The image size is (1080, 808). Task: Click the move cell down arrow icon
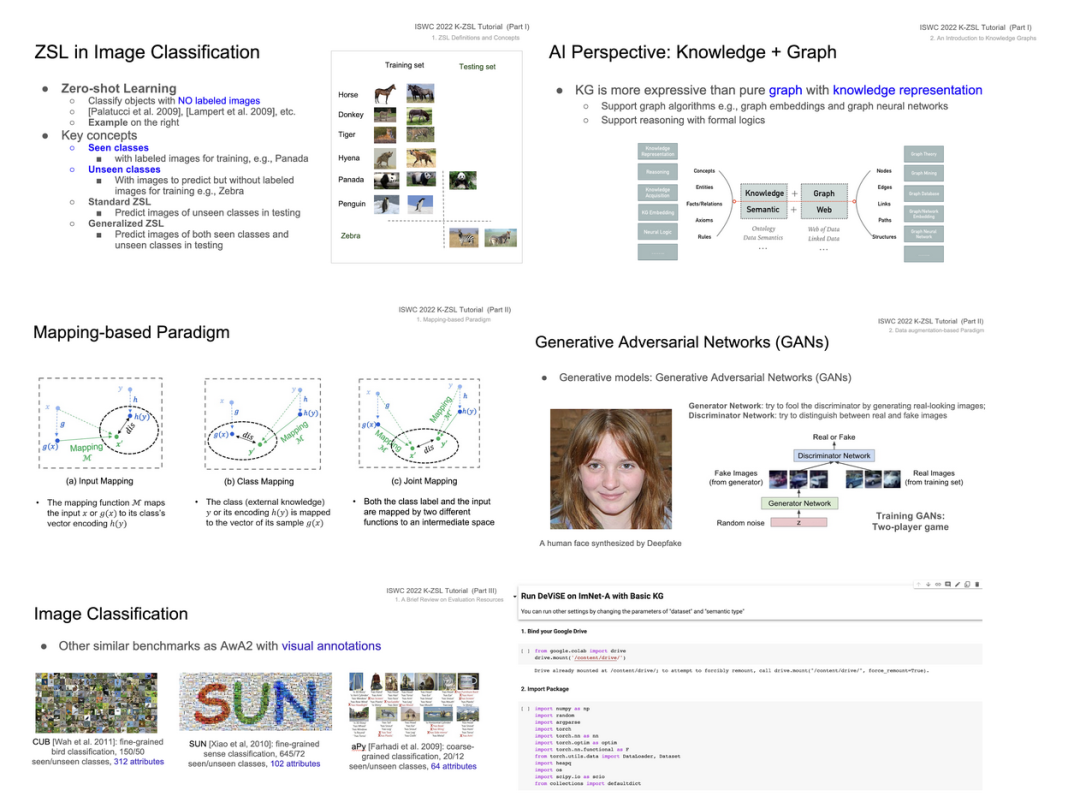928,584
